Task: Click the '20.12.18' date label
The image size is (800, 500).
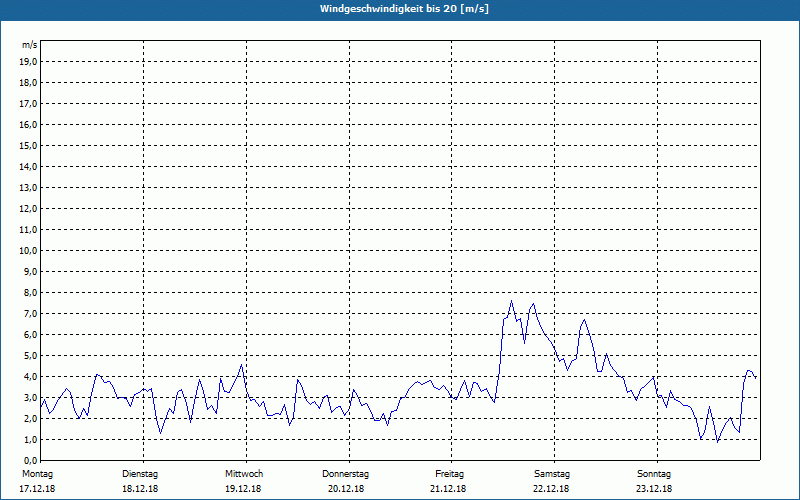Action: coord(346,489)
